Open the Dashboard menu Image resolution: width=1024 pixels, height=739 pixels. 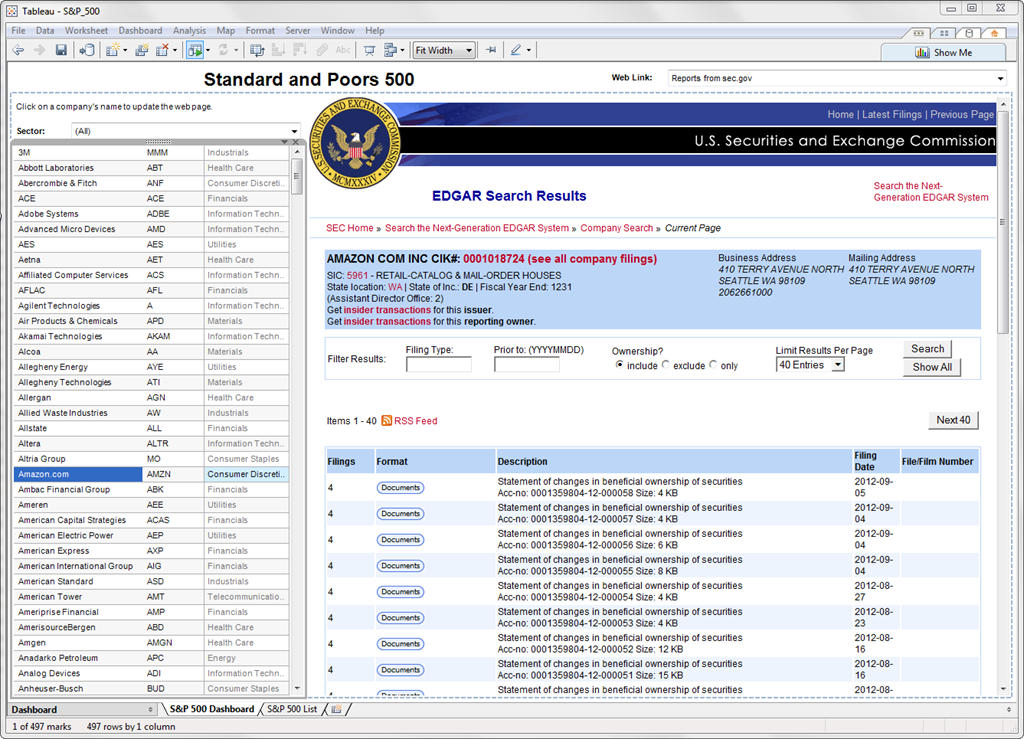coord(140,31)
